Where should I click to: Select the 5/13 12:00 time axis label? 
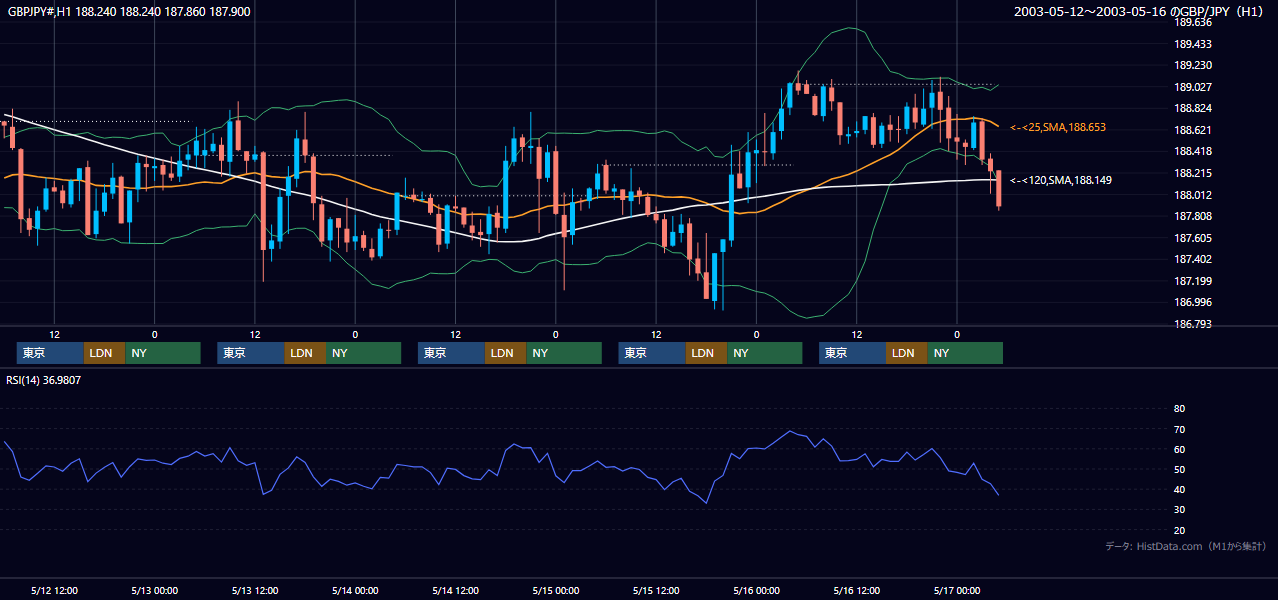tap(254, 590)
